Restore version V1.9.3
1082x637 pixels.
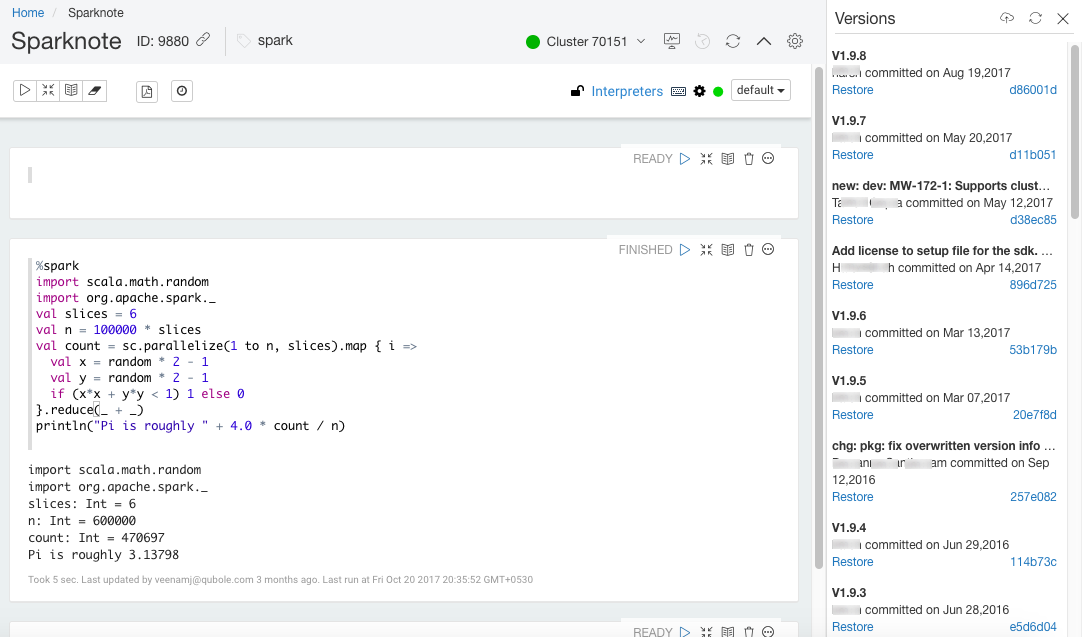pyautogui.click(x=852, y=627)
